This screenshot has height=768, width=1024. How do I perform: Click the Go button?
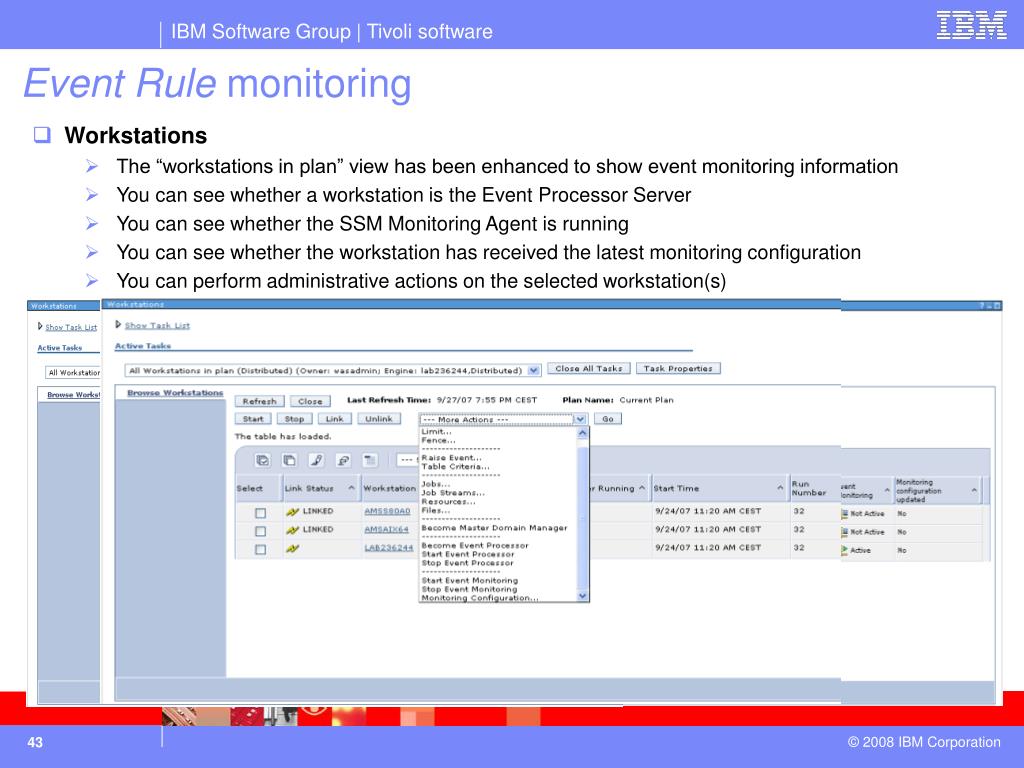point(607,419)
